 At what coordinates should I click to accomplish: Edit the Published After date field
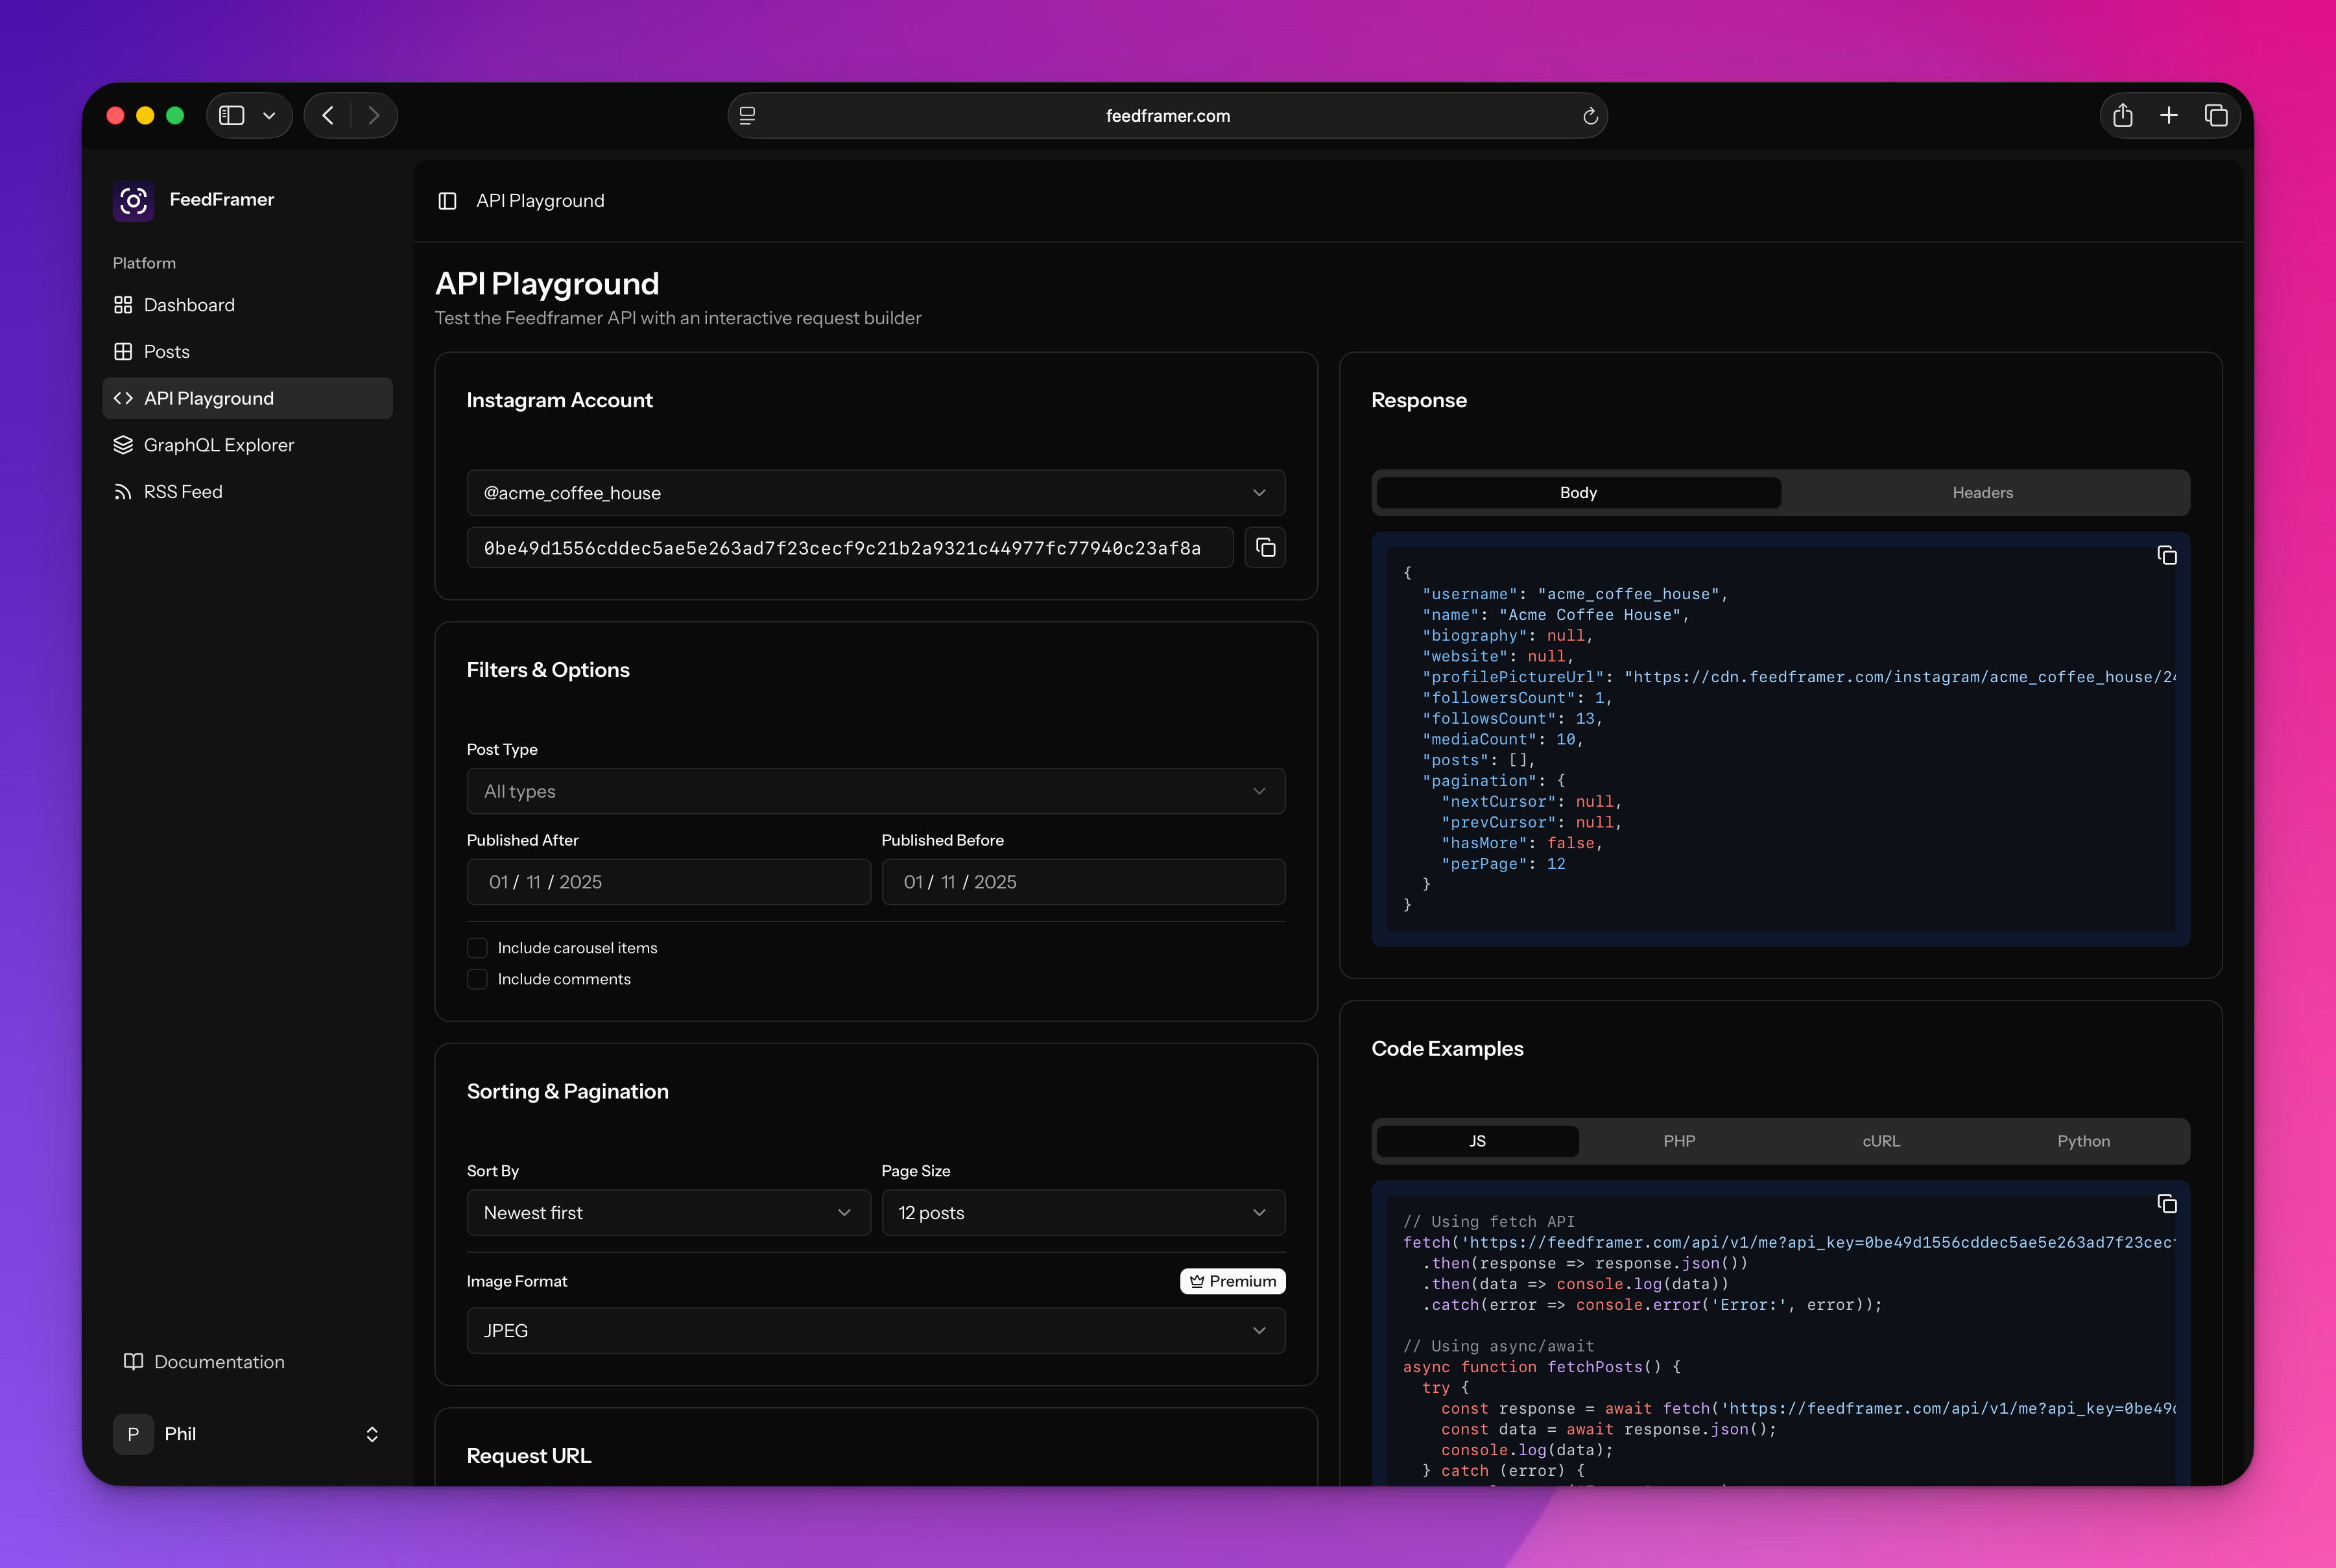(667, 882)
